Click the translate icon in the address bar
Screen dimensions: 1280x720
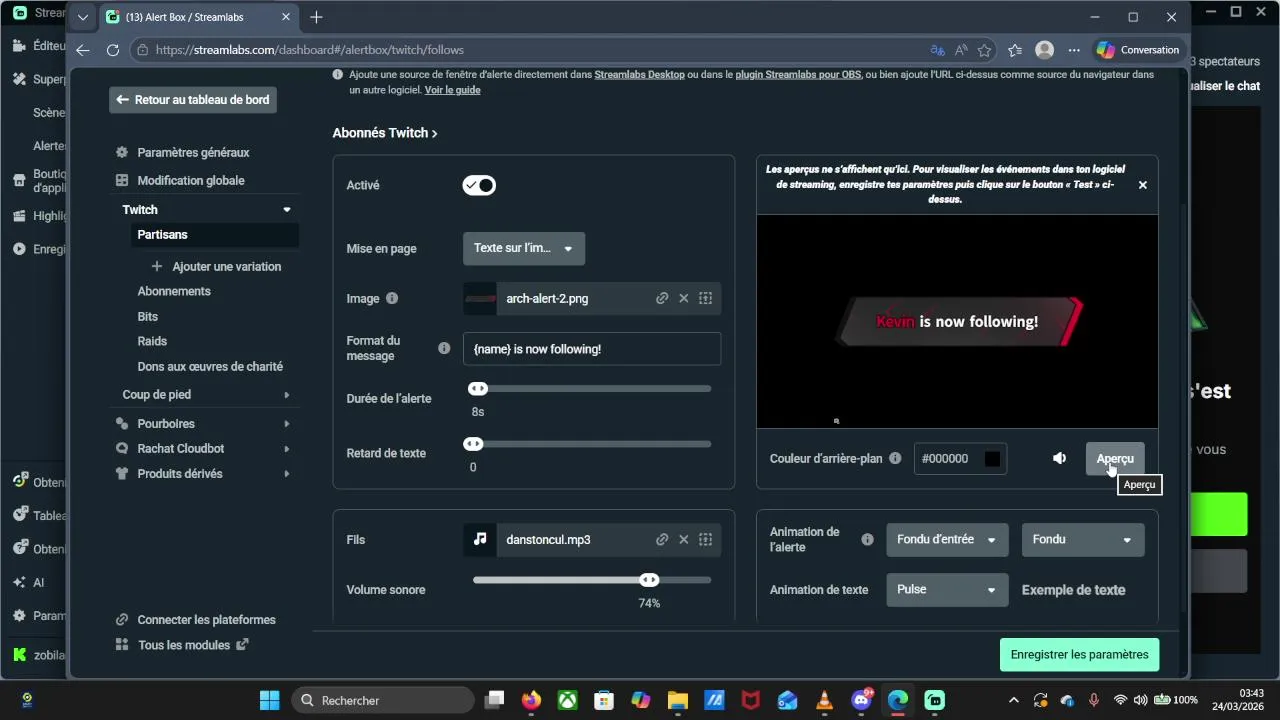(937, 50)
